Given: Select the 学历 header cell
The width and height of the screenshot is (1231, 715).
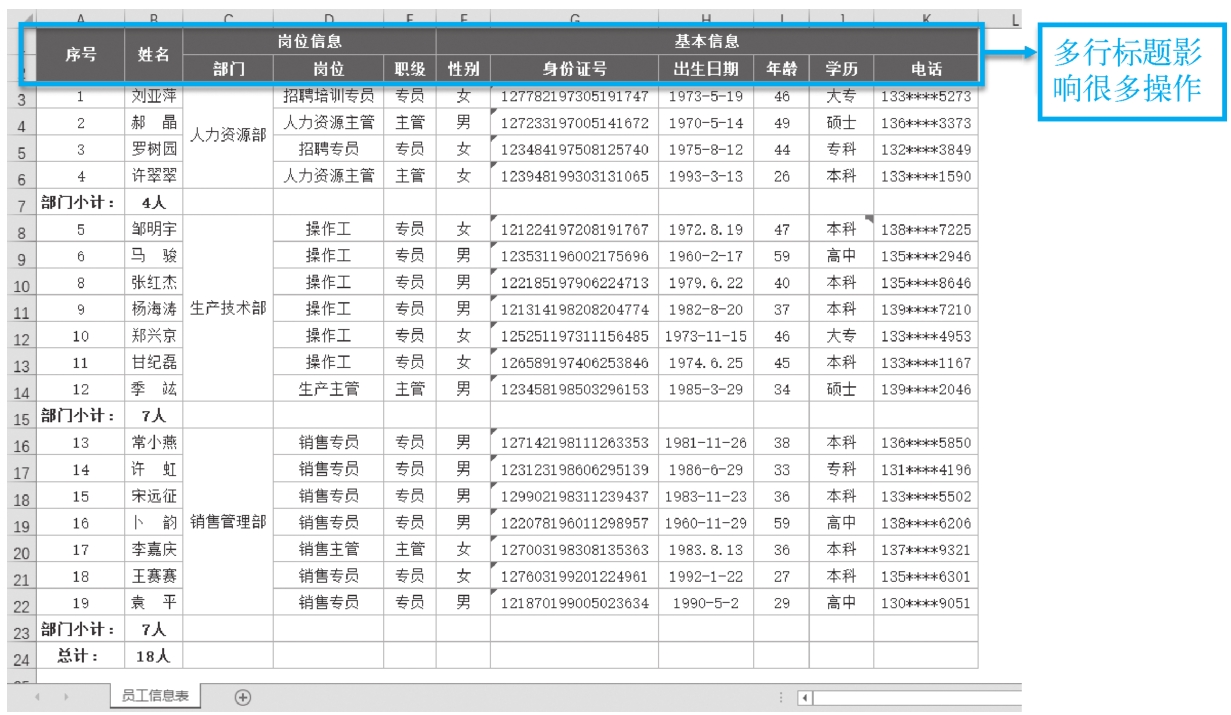Looking at the screenshot, I should (x=841, y=69).
